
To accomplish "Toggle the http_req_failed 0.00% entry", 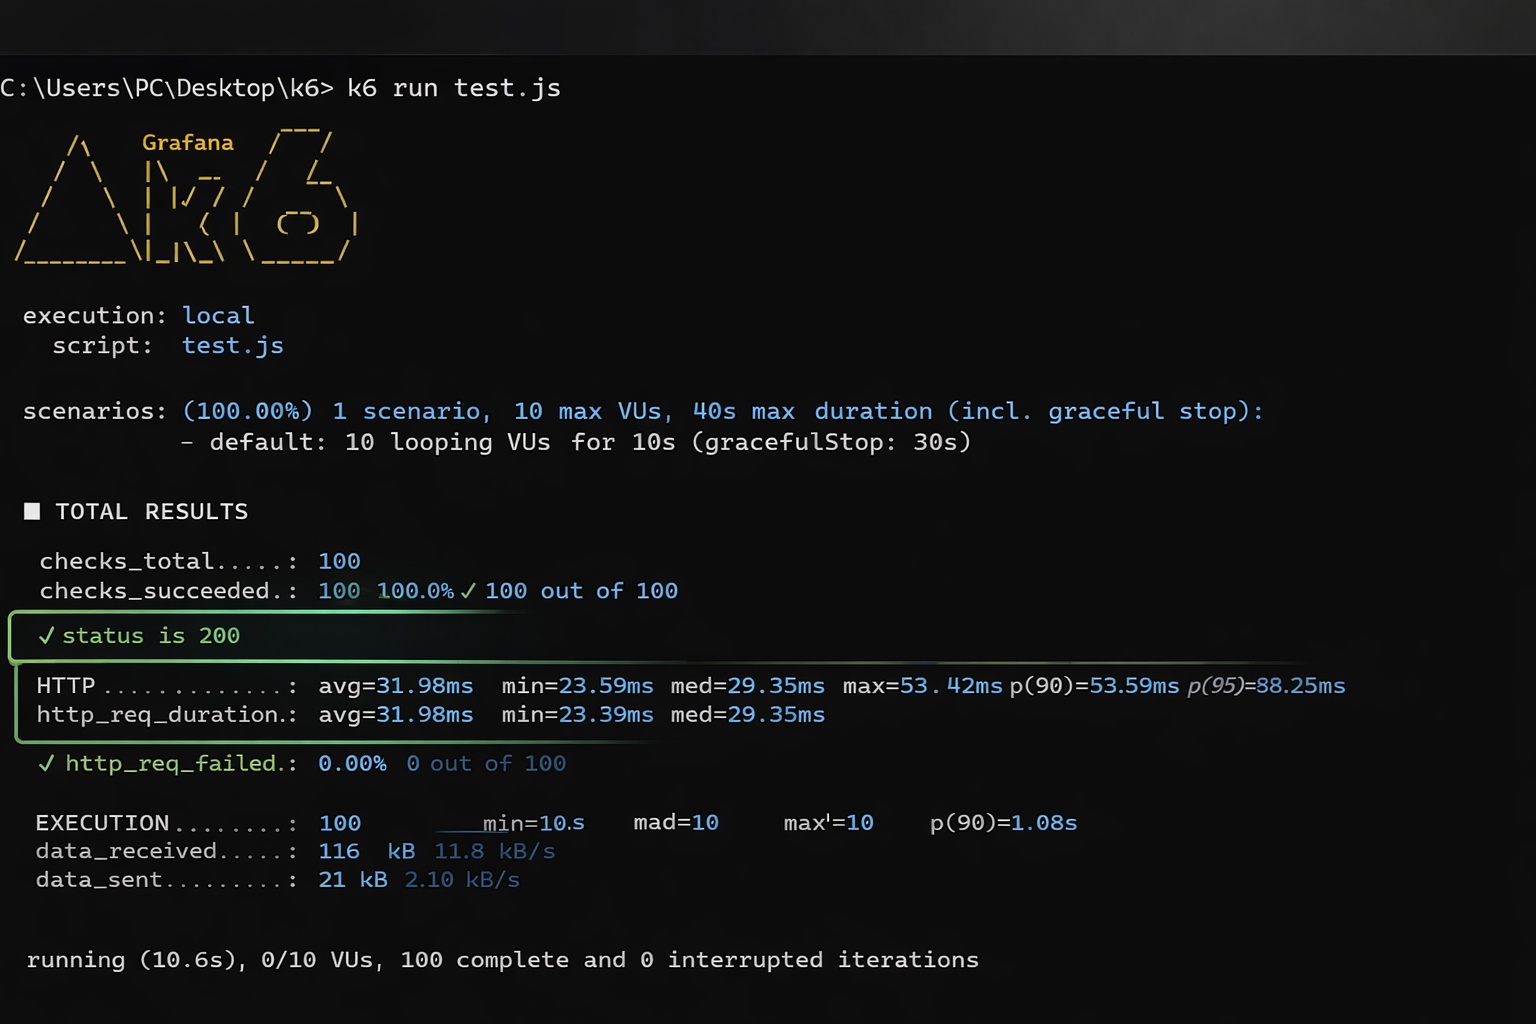I will tap(352, 763).
